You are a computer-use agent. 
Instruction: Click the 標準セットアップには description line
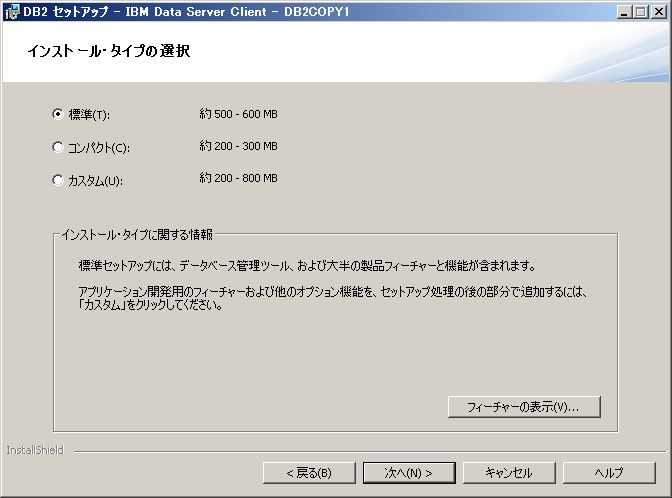click(x=307, y=266)
